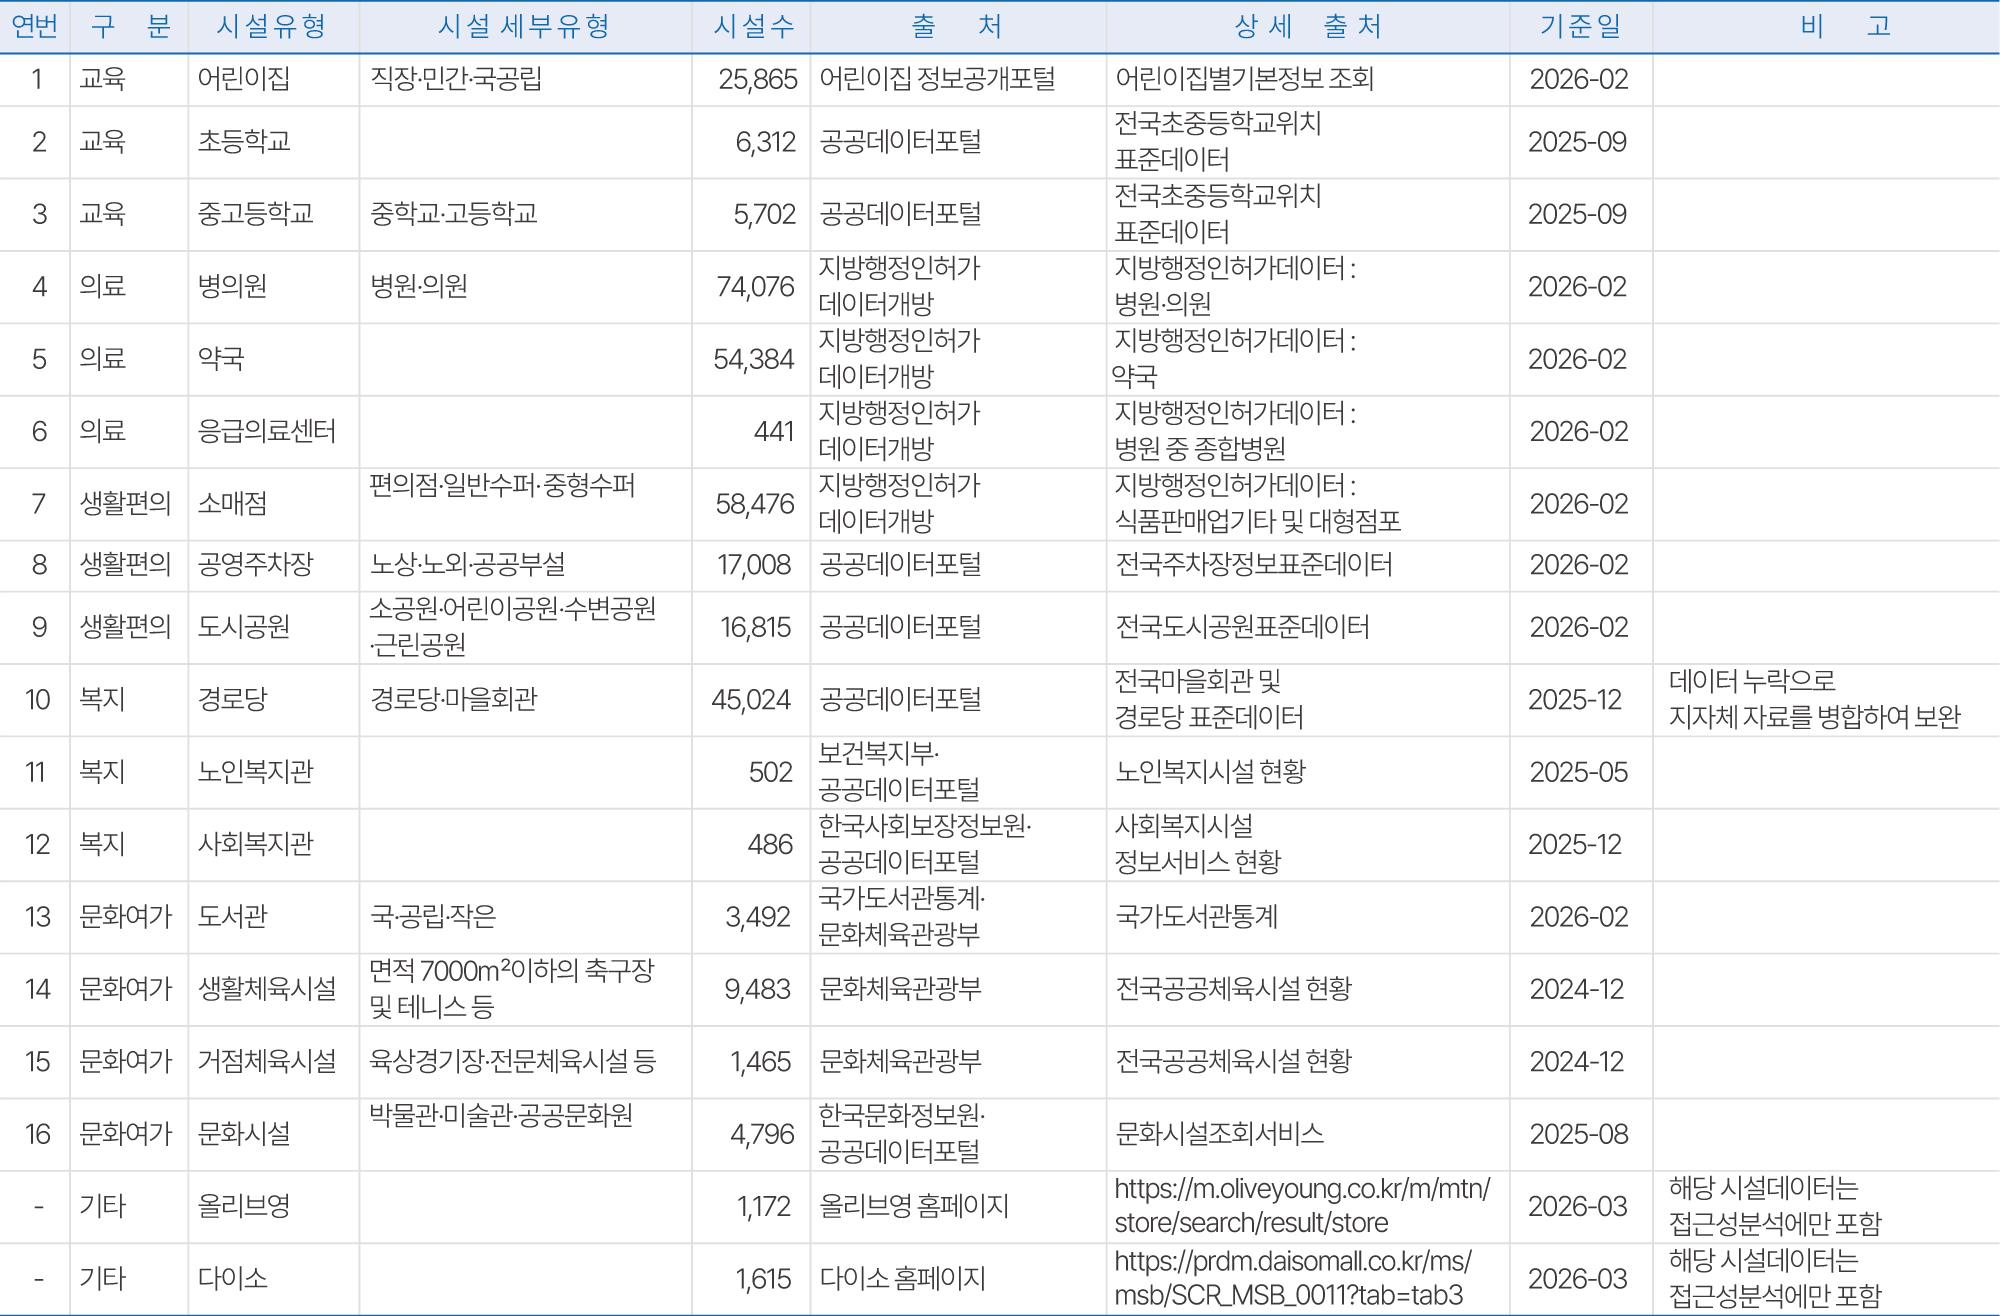Click the 시설수 column header
Screen dimensions: 2000x1316
(x=754, y=26)
